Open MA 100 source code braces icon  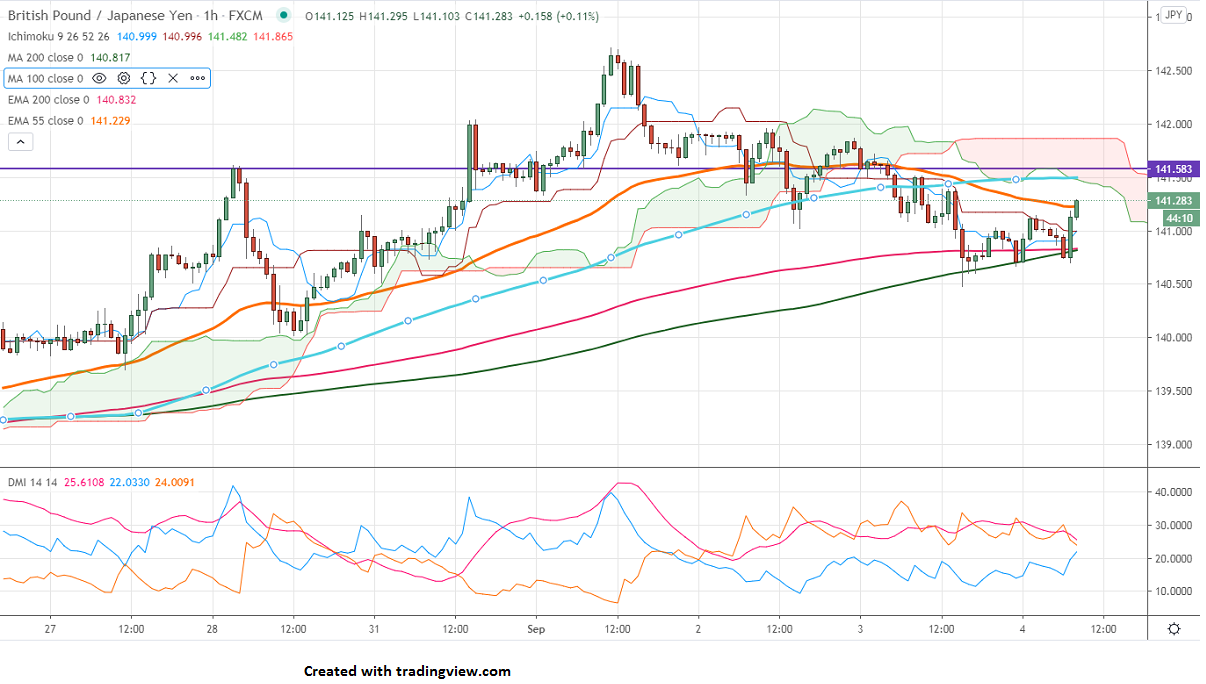point(148,78)
